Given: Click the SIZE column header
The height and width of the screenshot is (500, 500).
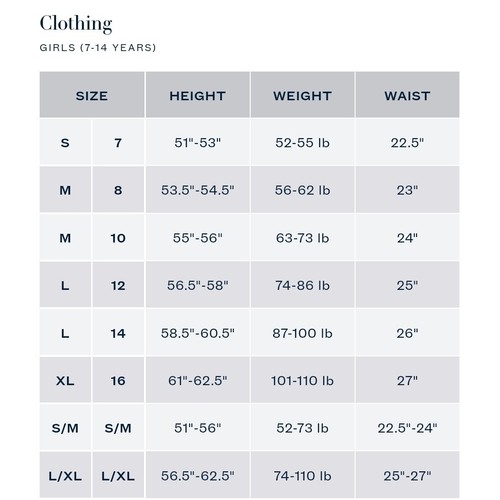Looking at the screenshot, I should 92,95.
